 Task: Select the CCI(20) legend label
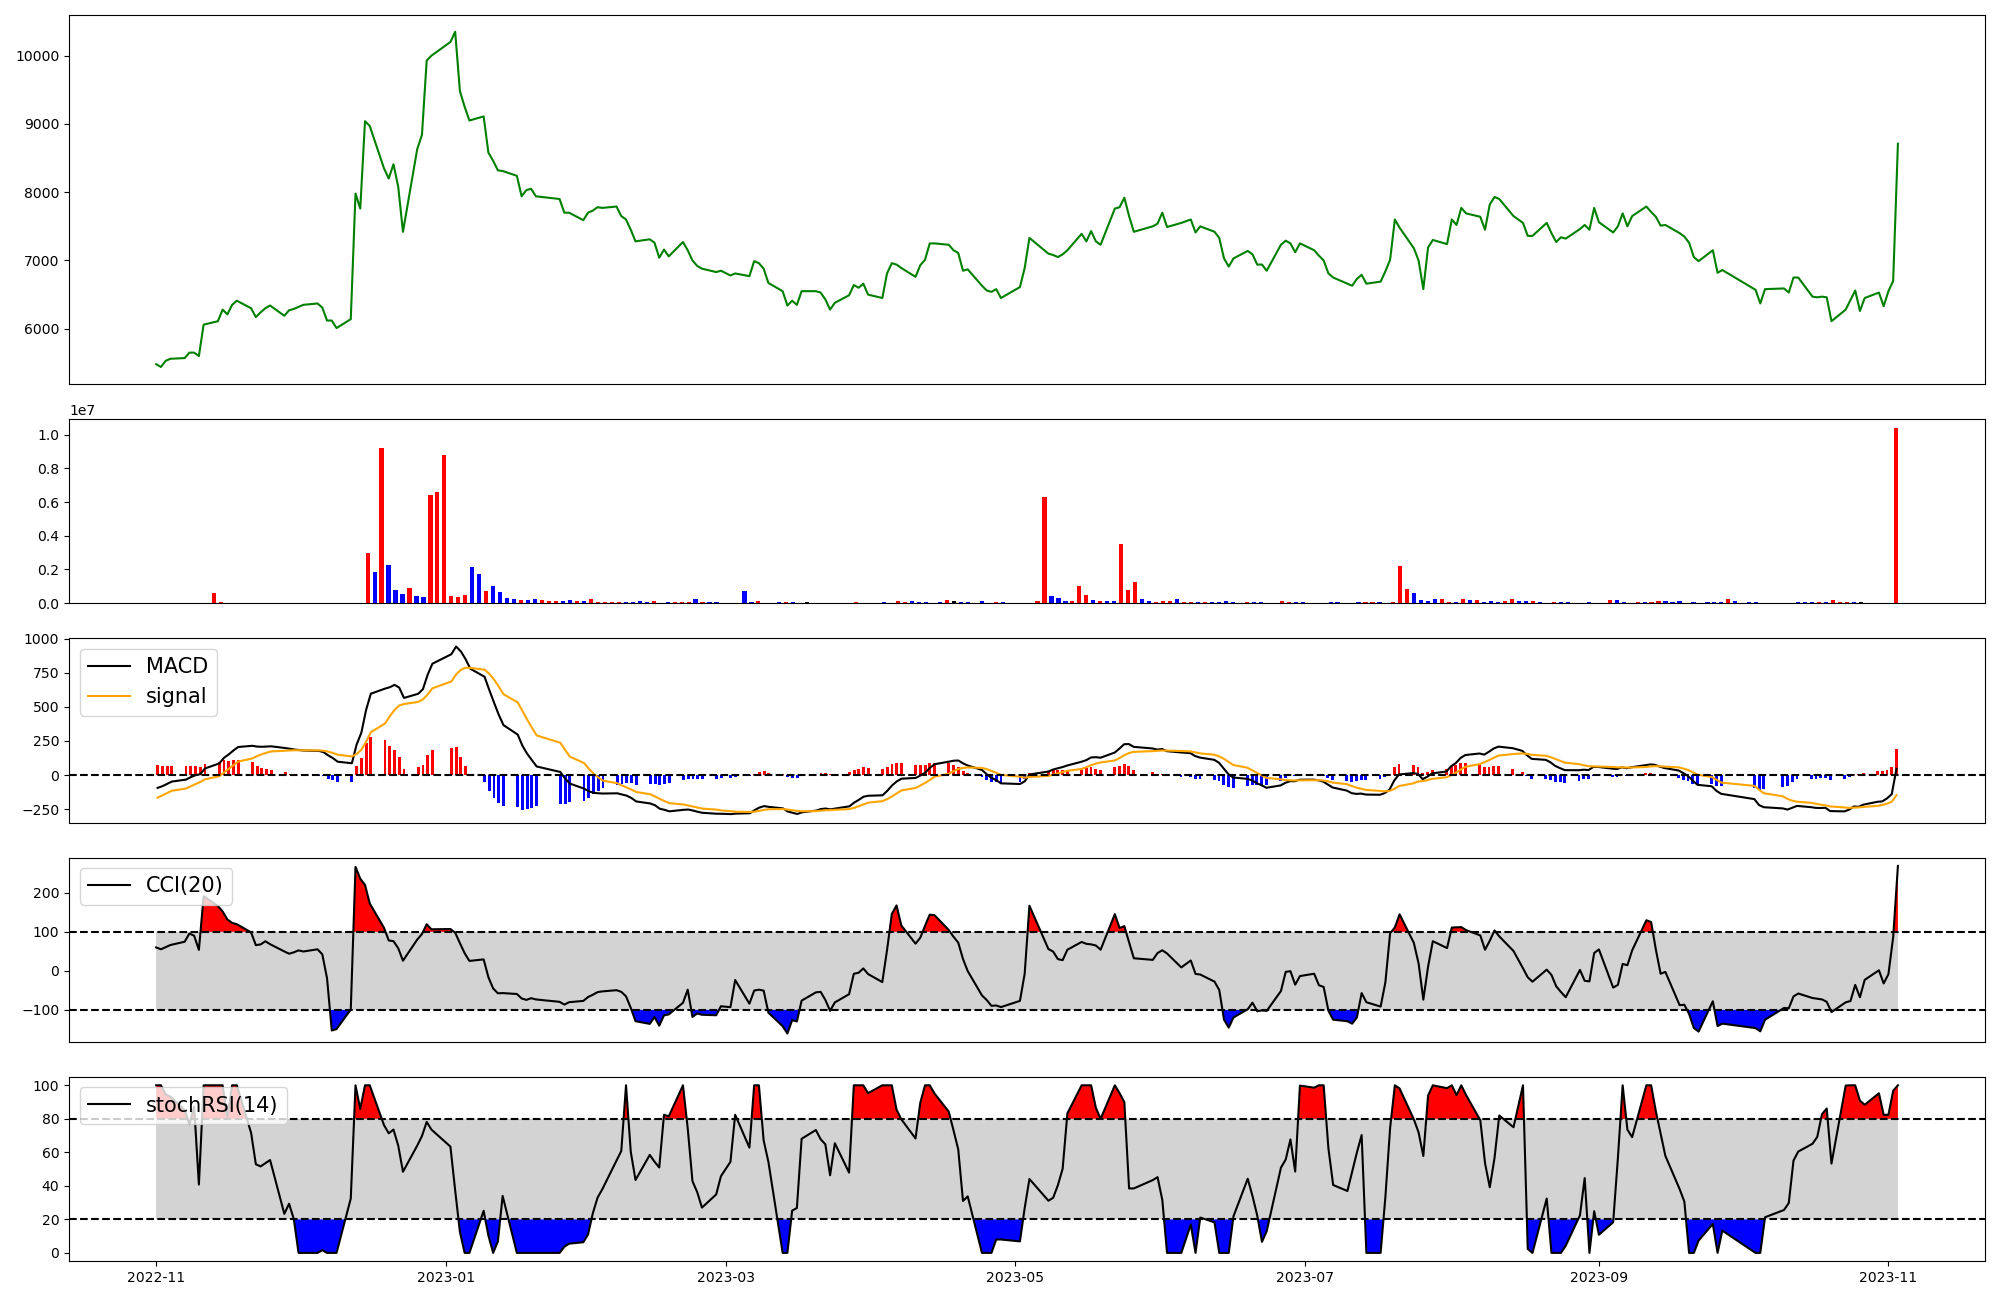(184, 885)
